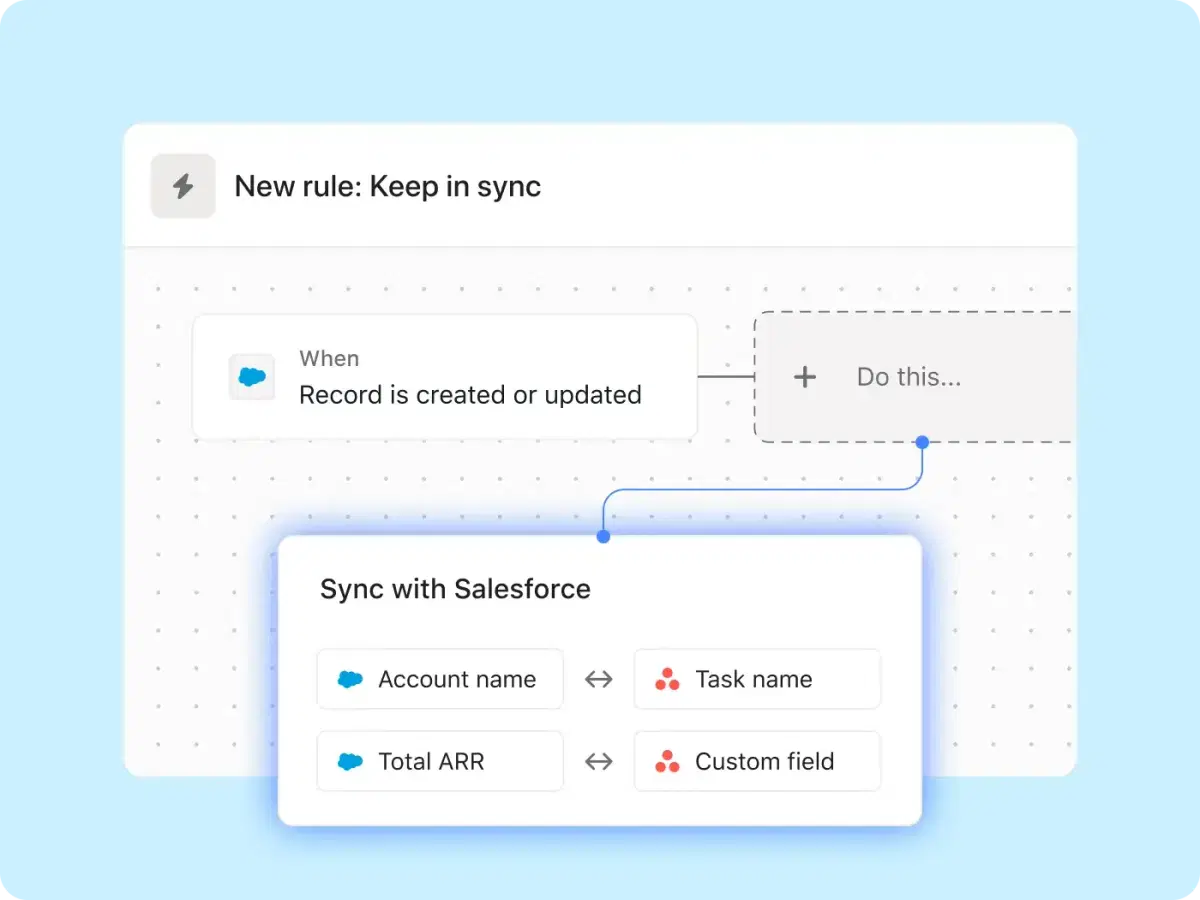Click Salesforce icon next to Total ARR
Viewport: 1200px width, 900px height.
350,761
